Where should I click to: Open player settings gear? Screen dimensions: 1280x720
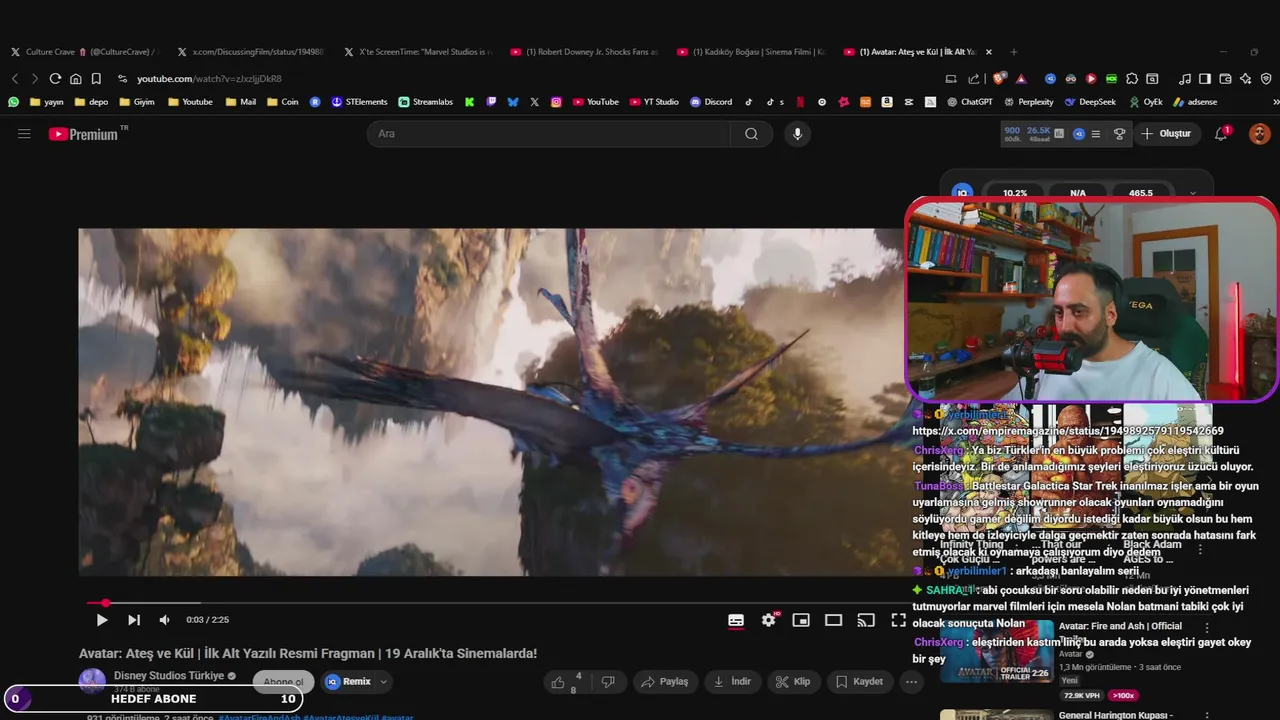click(768, 620)
